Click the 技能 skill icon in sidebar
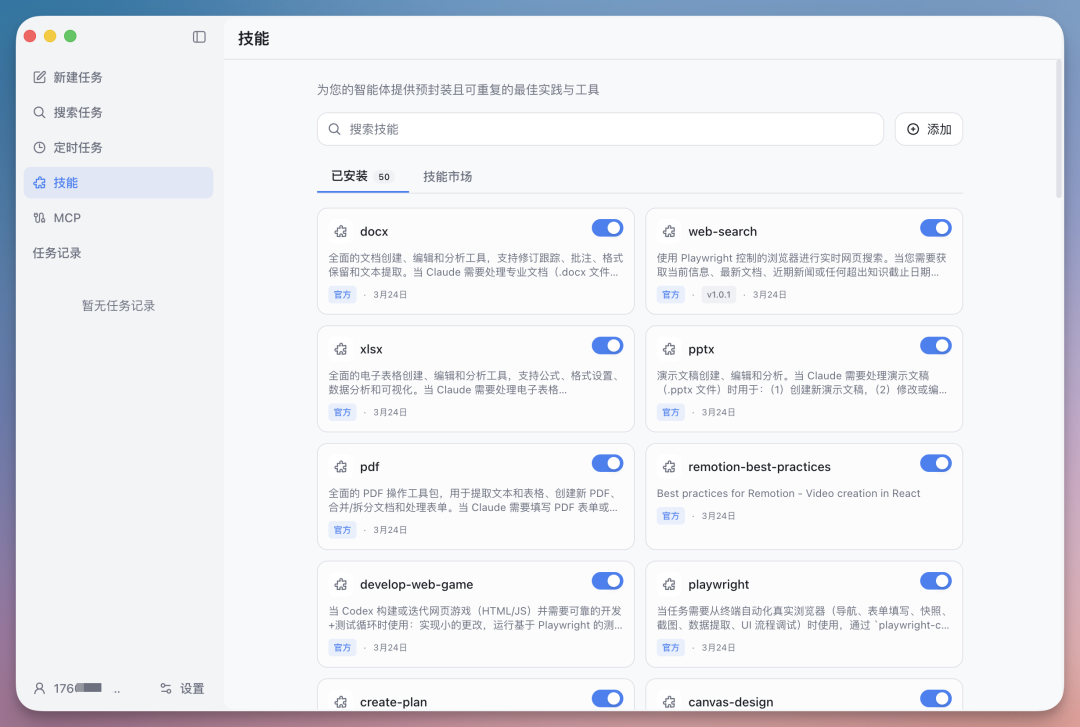This screenshot has width=1080, height=727. click(41, 182)
